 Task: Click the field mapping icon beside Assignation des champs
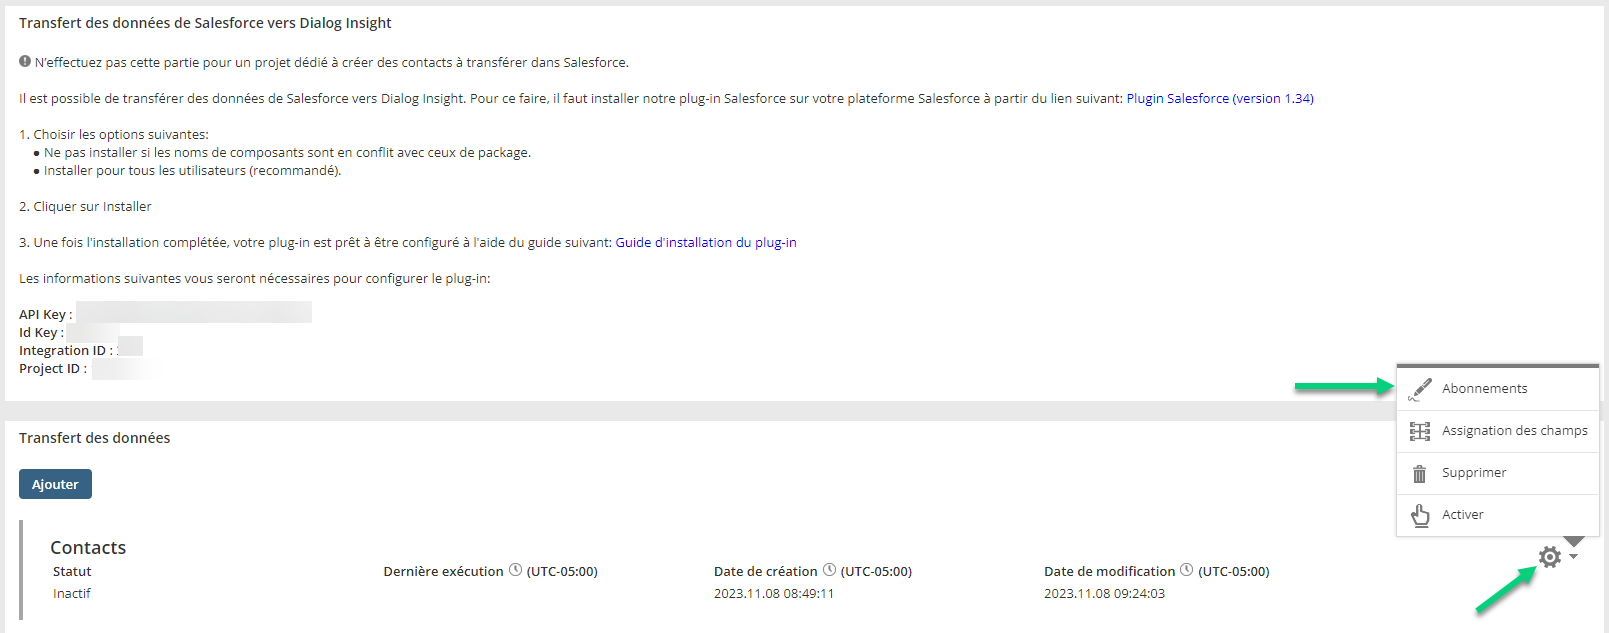(1420, 431)
